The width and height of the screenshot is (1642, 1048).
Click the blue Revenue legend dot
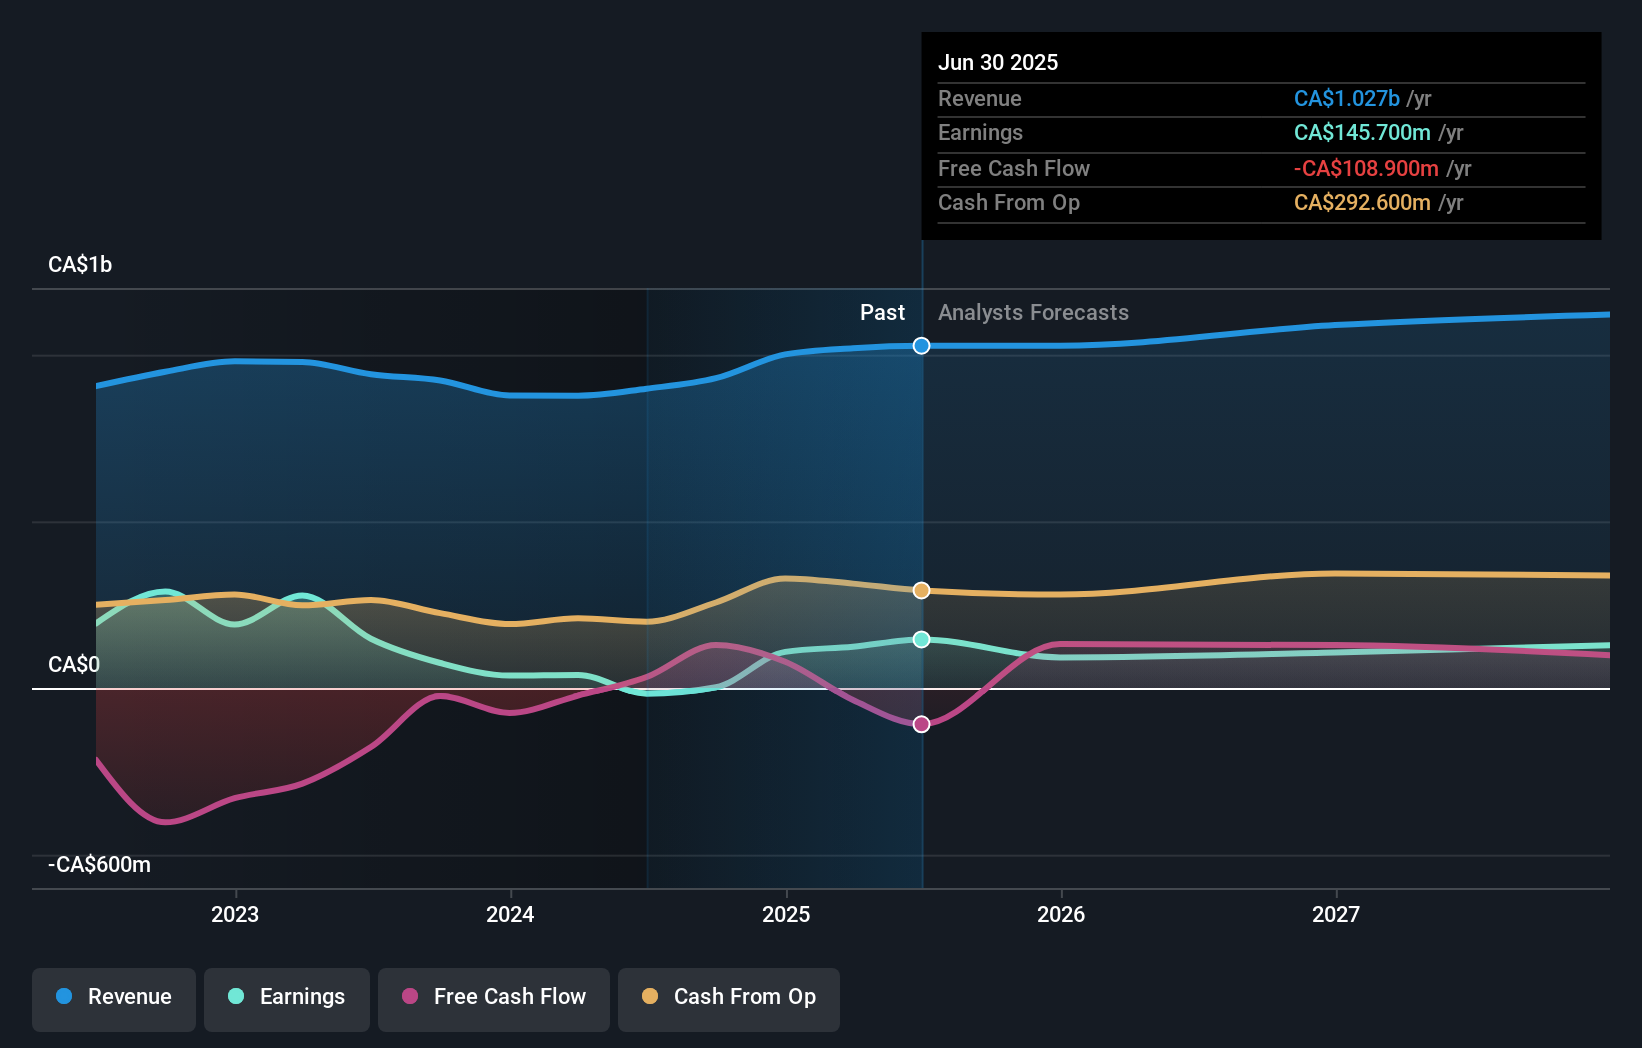64,996
